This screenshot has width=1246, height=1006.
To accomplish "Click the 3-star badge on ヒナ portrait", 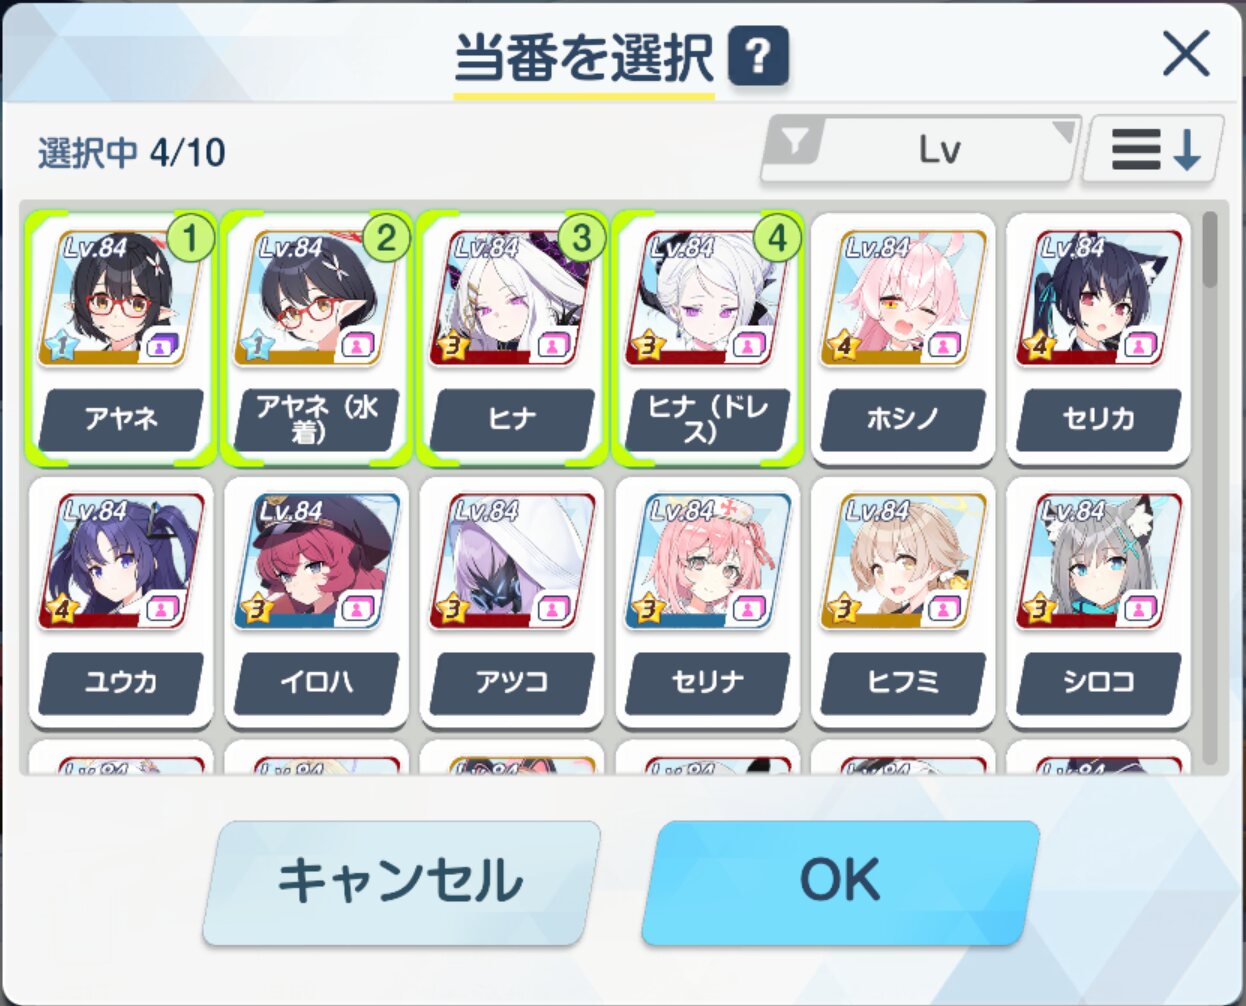I will pos(451,346).
